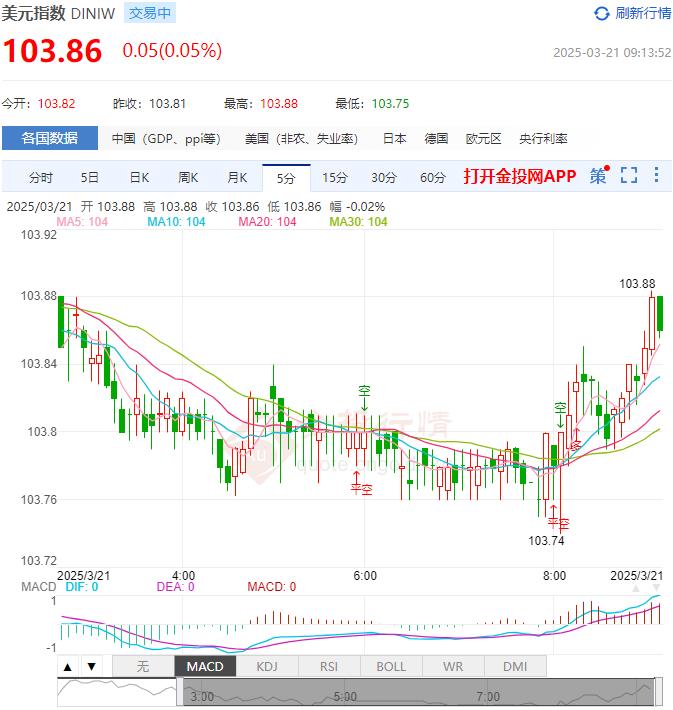This screenshot has width=673, height=710.
Task: Click the MA30: 104 legend label
Action: click(x=358, y=222)
